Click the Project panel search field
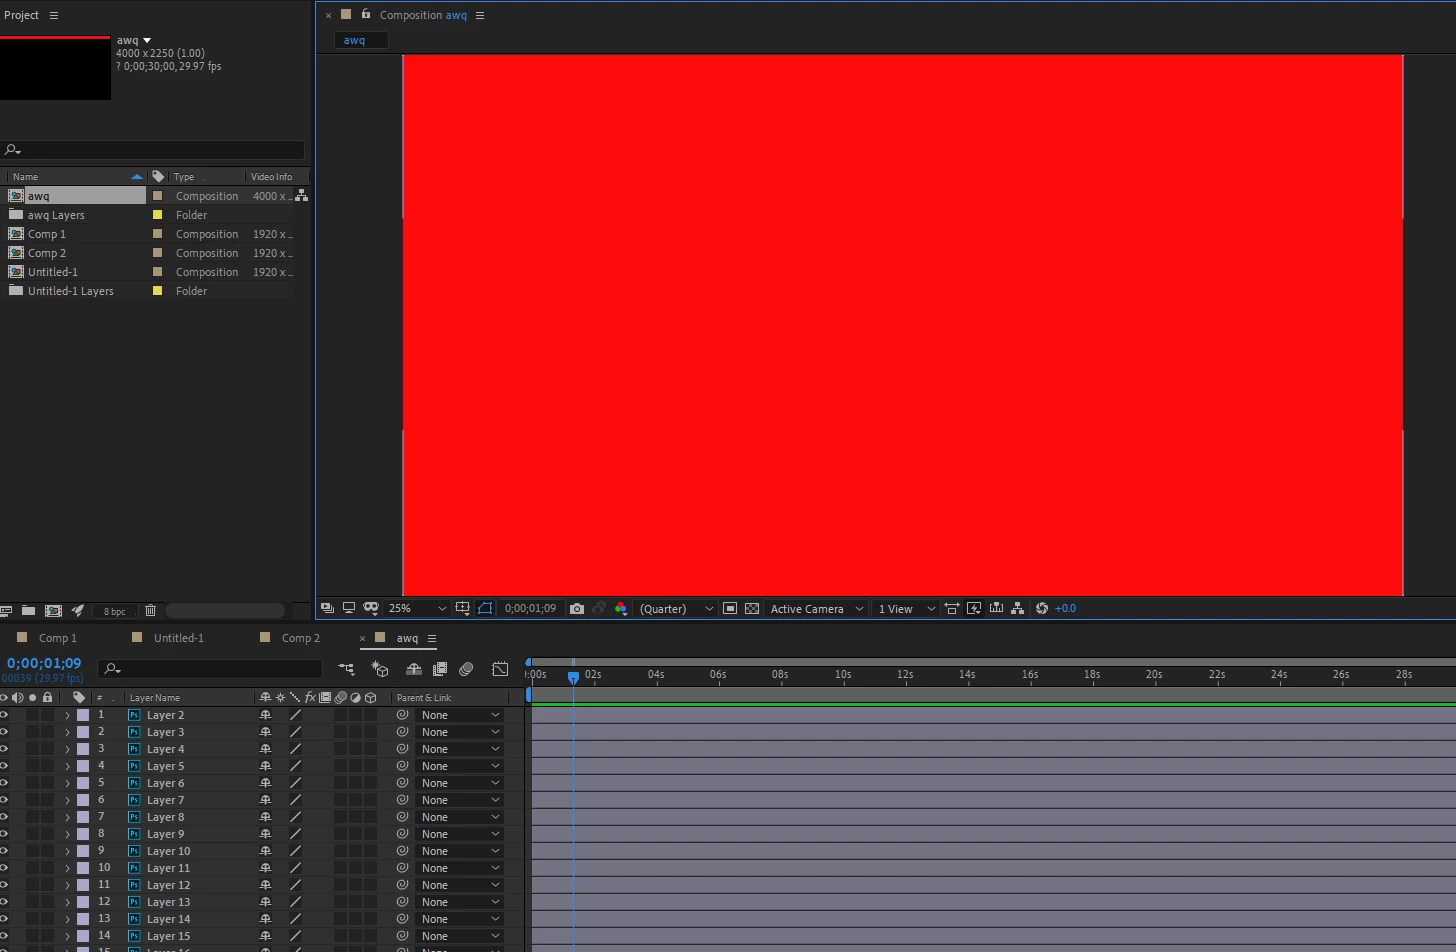1456x952 pixels. pyautogui.click(x=152, y=150)
